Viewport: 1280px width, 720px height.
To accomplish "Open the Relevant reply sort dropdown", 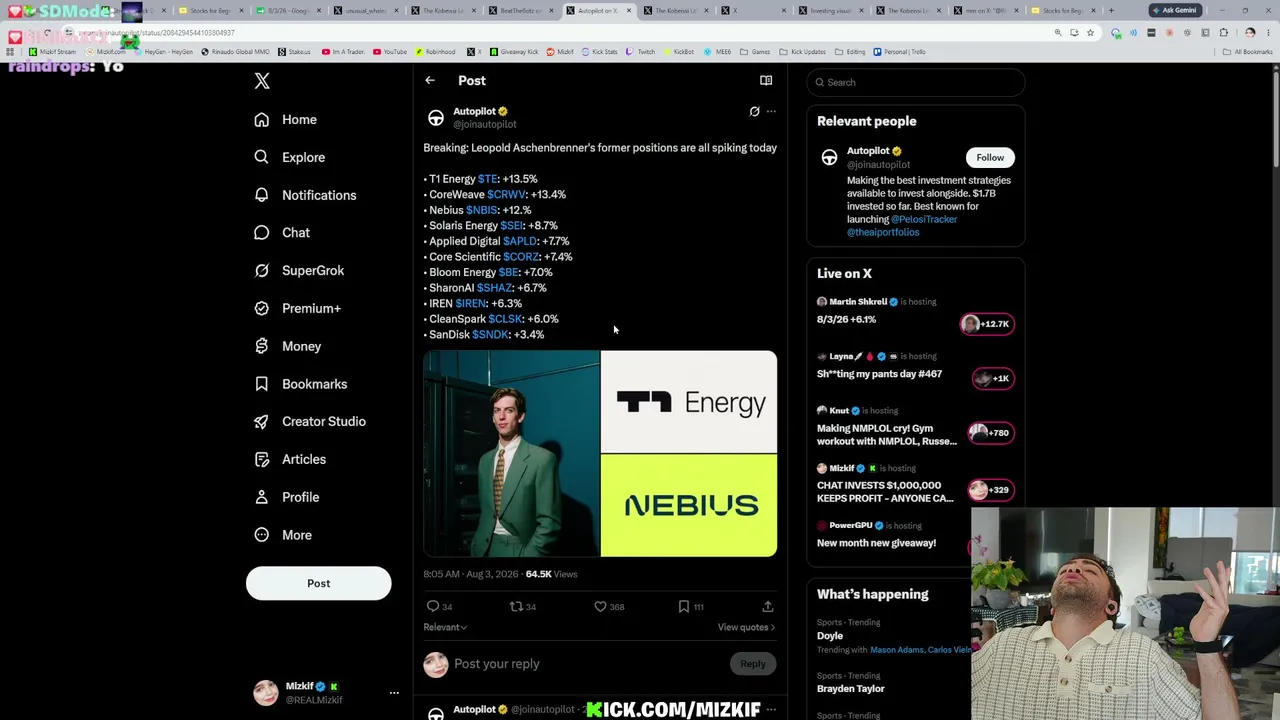I will coord(445,628).
